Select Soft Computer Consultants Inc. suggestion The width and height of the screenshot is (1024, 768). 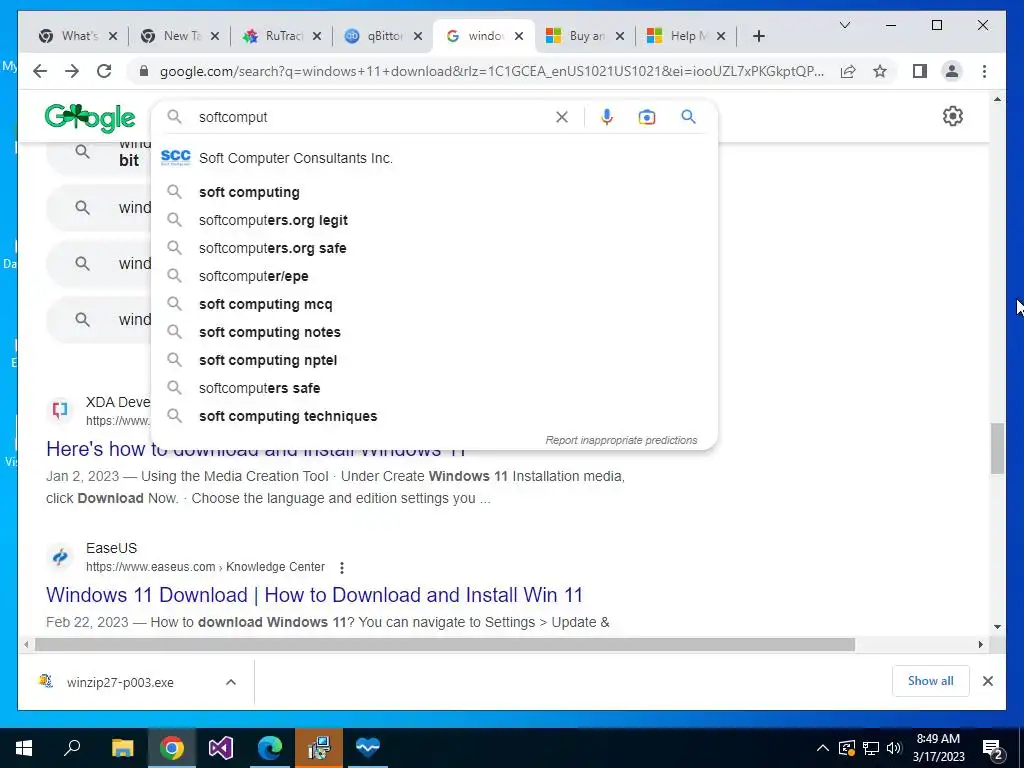(434, 158)
